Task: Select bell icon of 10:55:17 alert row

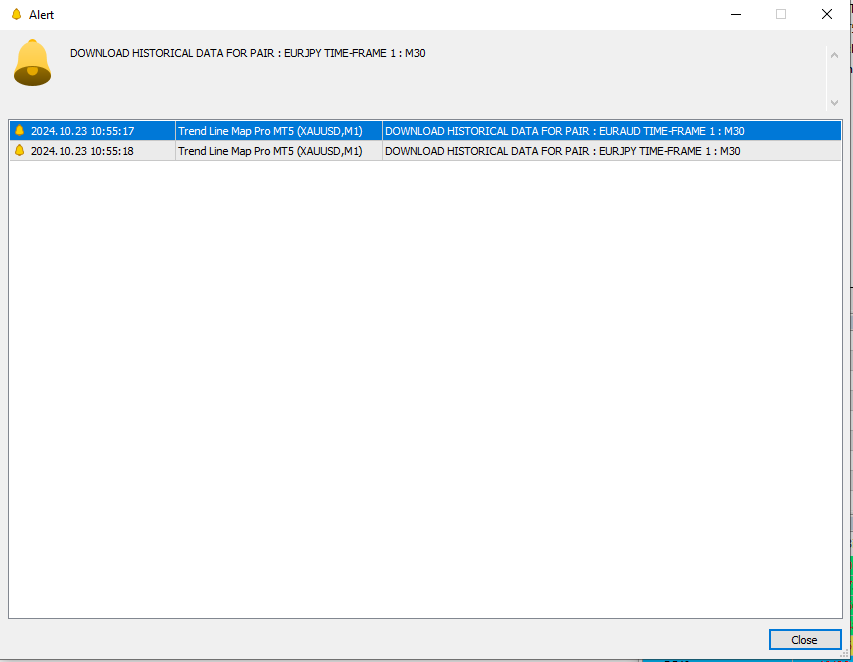Action: 20,131
